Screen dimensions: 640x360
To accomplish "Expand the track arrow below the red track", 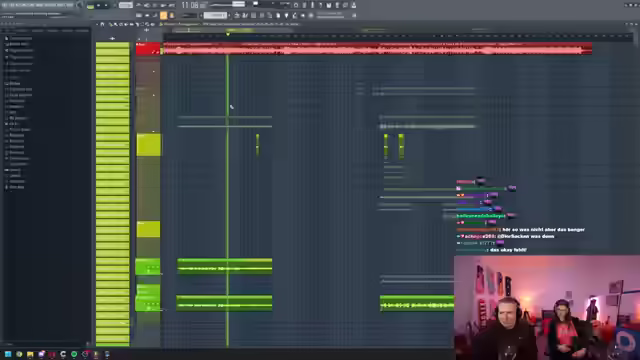I will [154, 71].
